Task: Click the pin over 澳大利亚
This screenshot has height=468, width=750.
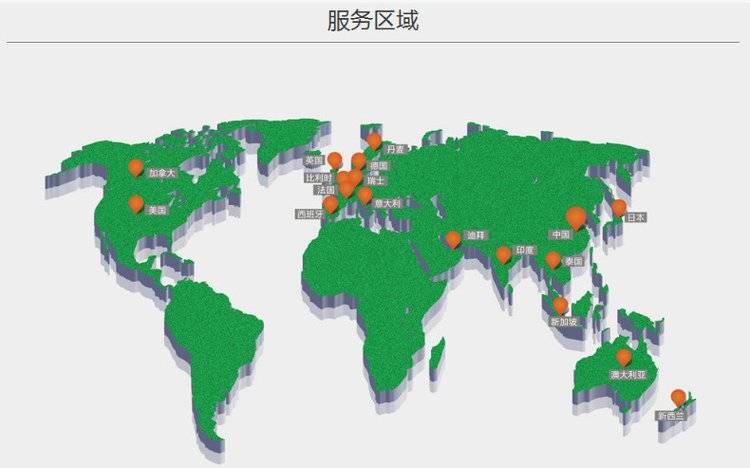Action: (624, 356)
